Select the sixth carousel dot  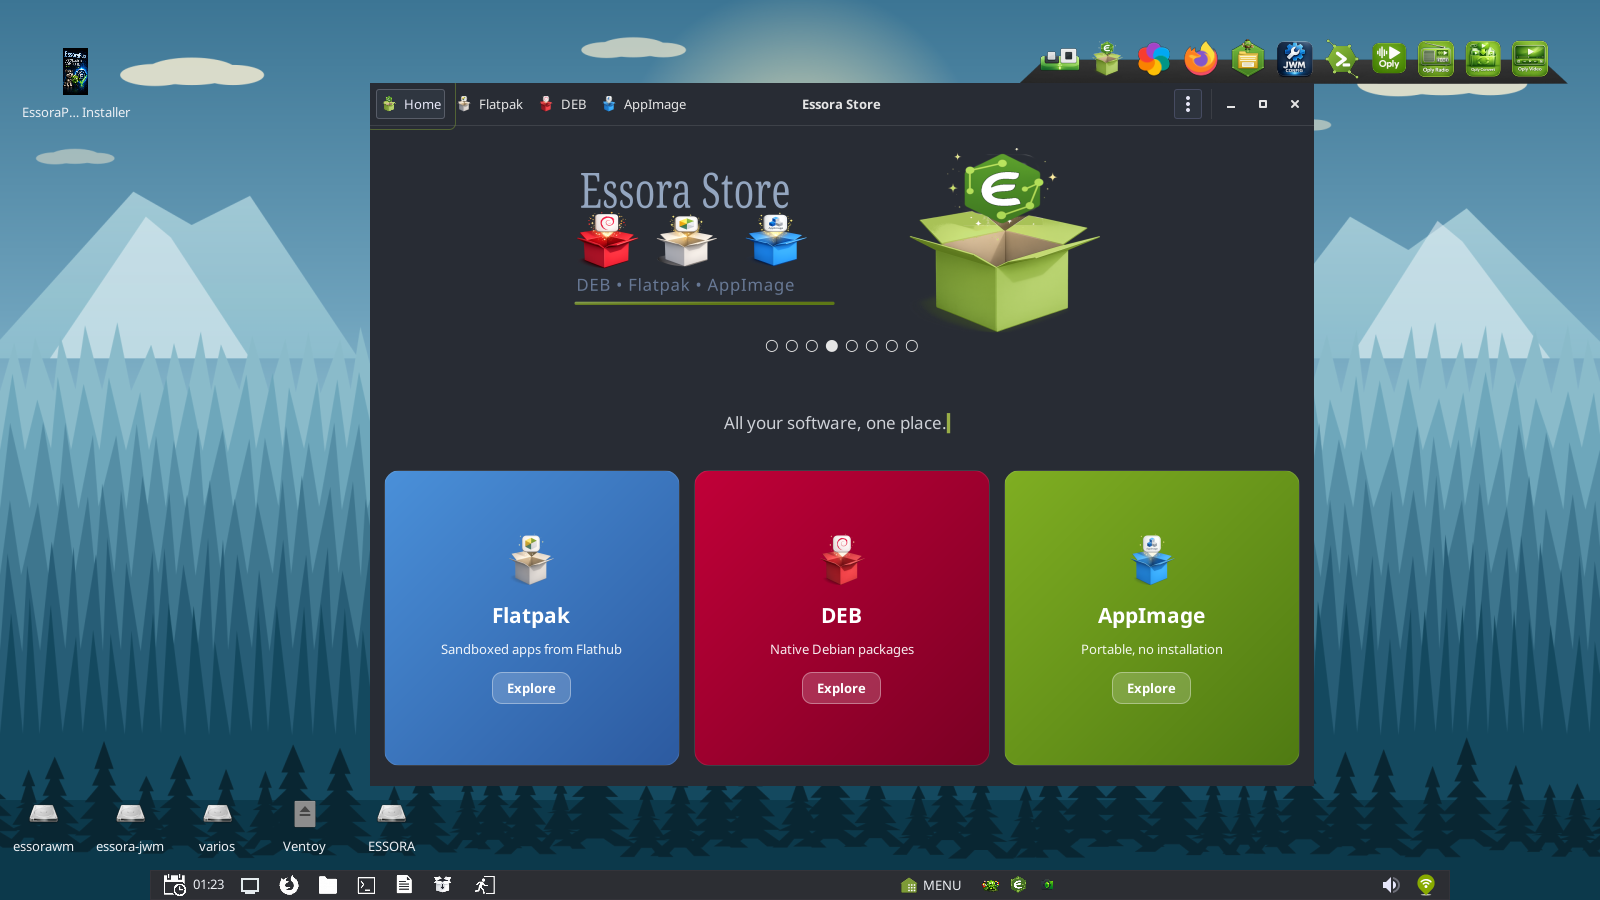point(871,346)
